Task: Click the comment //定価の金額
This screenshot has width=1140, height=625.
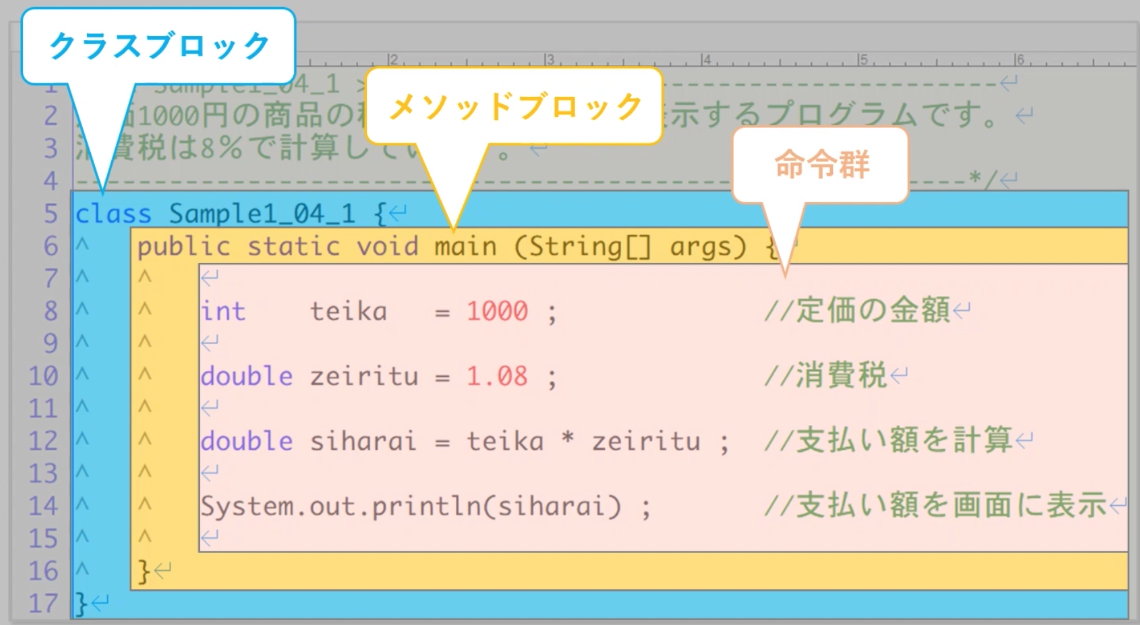Action: click(x=857, y=310)
